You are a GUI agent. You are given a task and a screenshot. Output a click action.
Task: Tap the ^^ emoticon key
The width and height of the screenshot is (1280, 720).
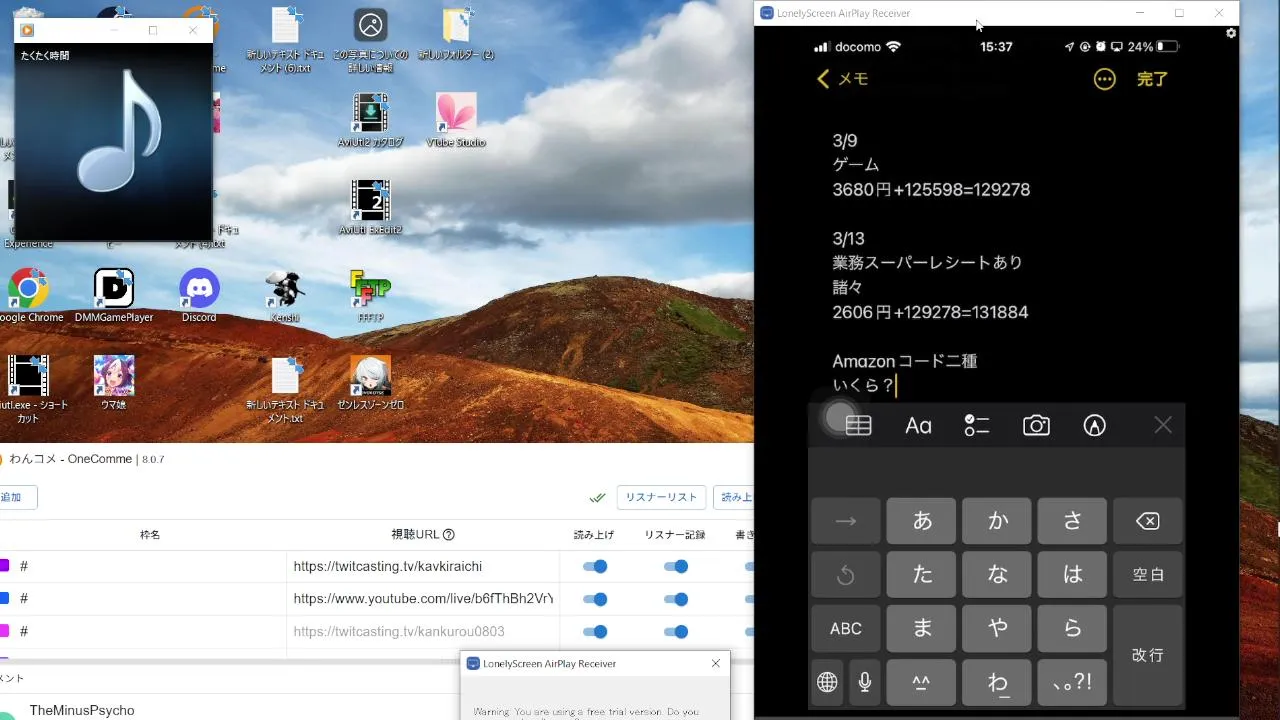pos(922,683)
